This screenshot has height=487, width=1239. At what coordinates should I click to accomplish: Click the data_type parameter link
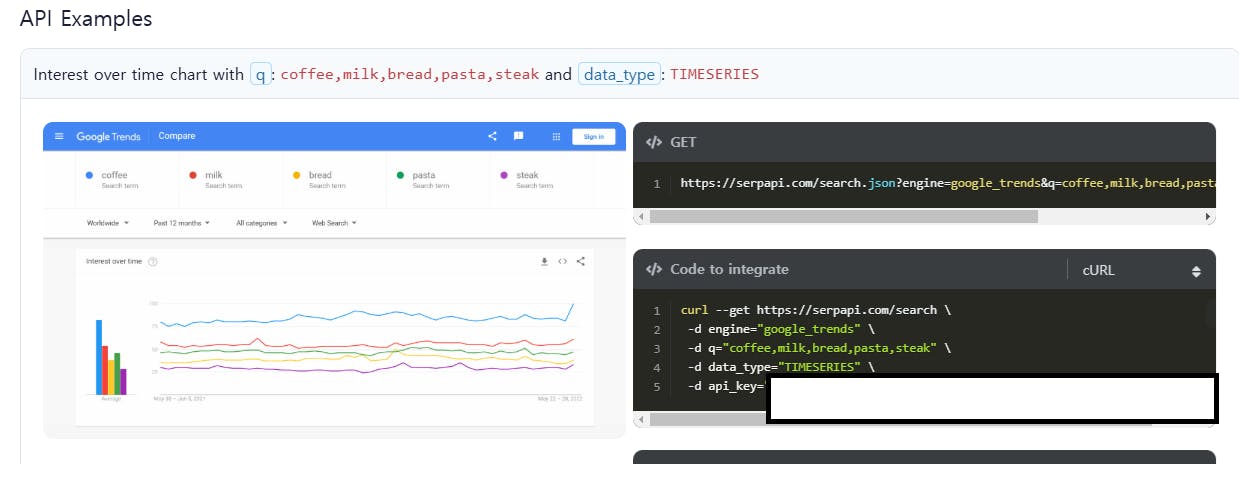[x=618, y=74]
